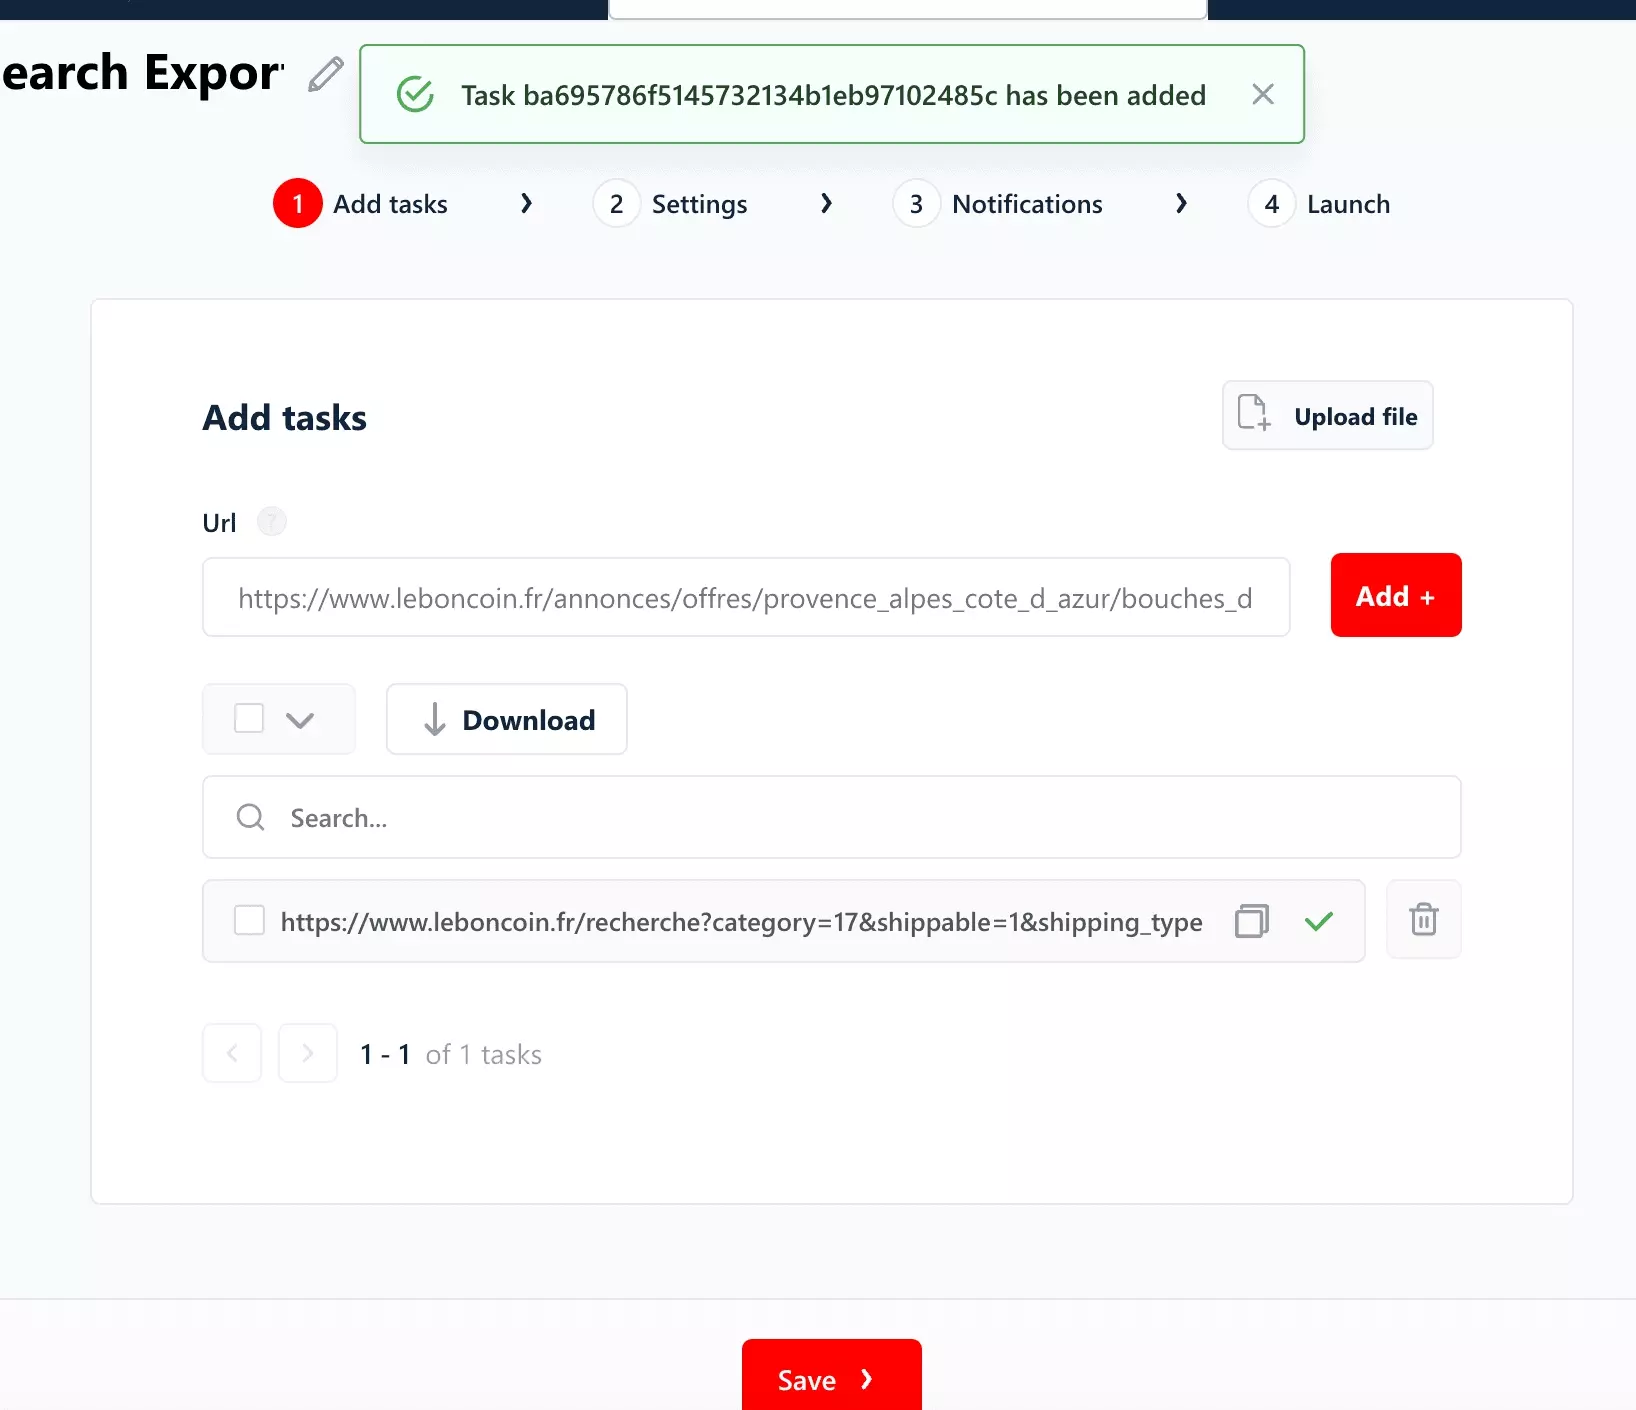1636x1410 pixels.
Task: Click the search magnifier icon
Action: (x=250, y=818)
